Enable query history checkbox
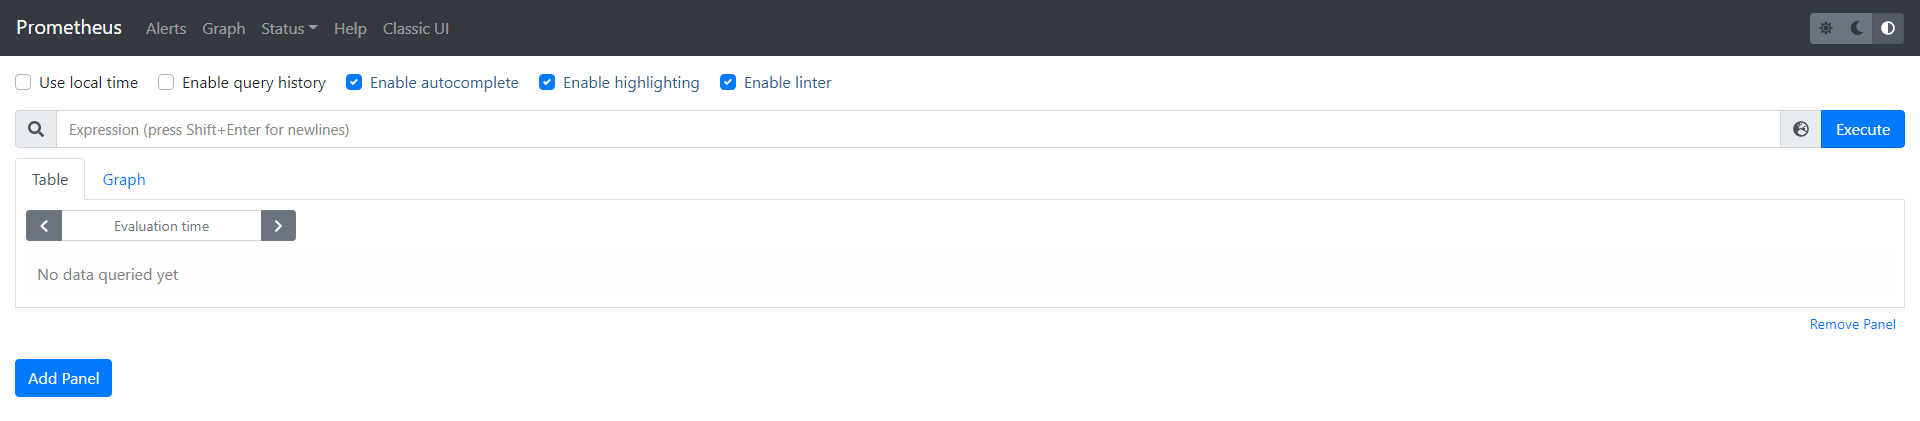Image resolution: width=1920 pixels, height=421 pixels. coord(166,83)
